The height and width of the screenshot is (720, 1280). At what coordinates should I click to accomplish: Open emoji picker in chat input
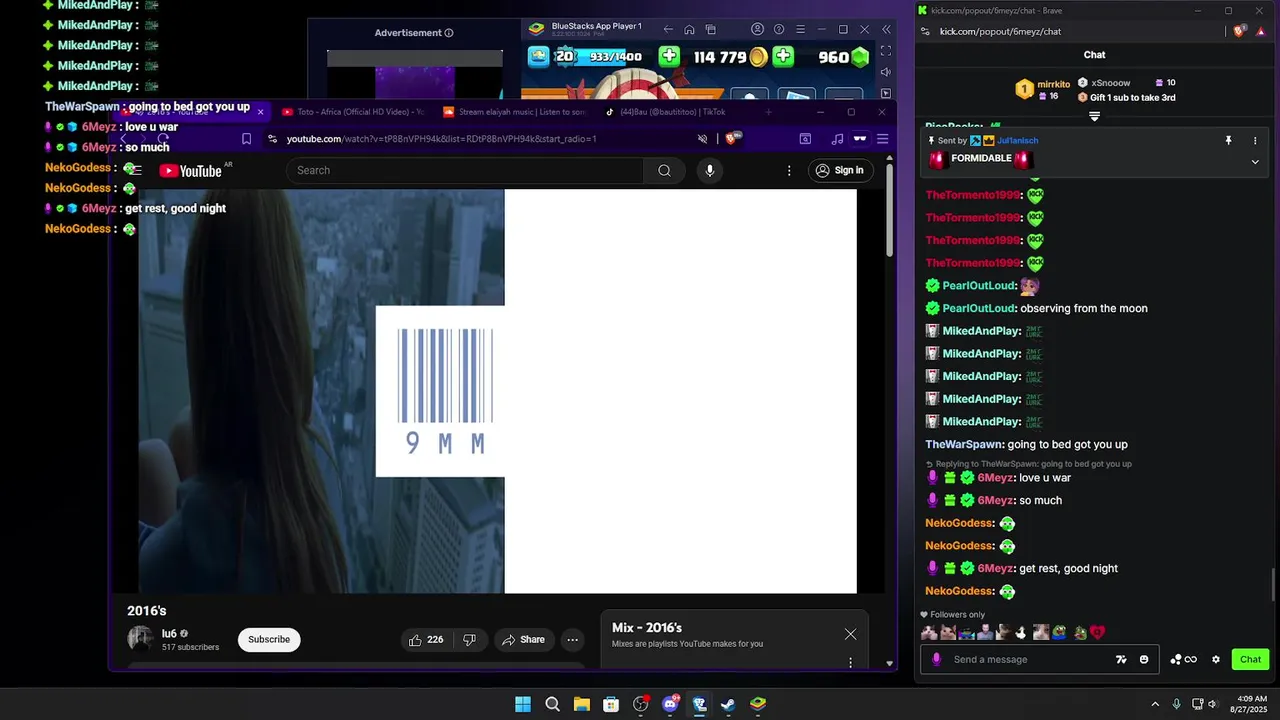click(x=1144, y=660)
